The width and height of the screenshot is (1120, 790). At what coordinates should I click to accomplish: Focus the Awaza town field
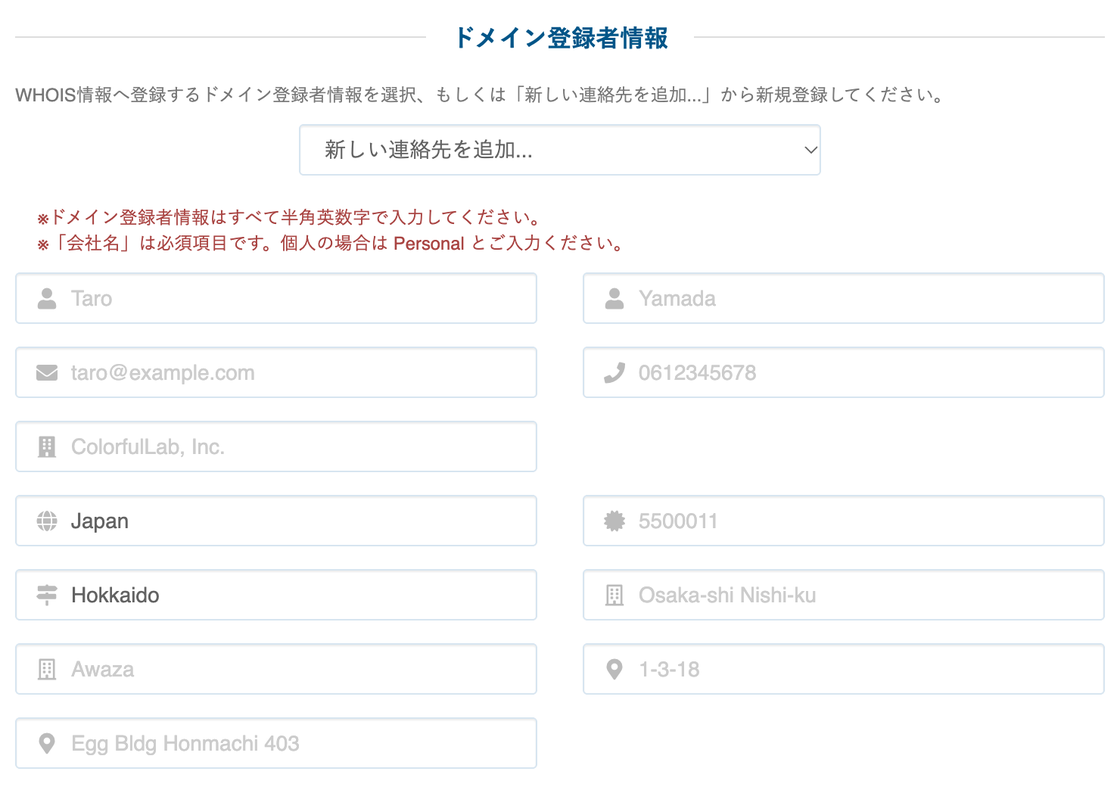(276, 669)
